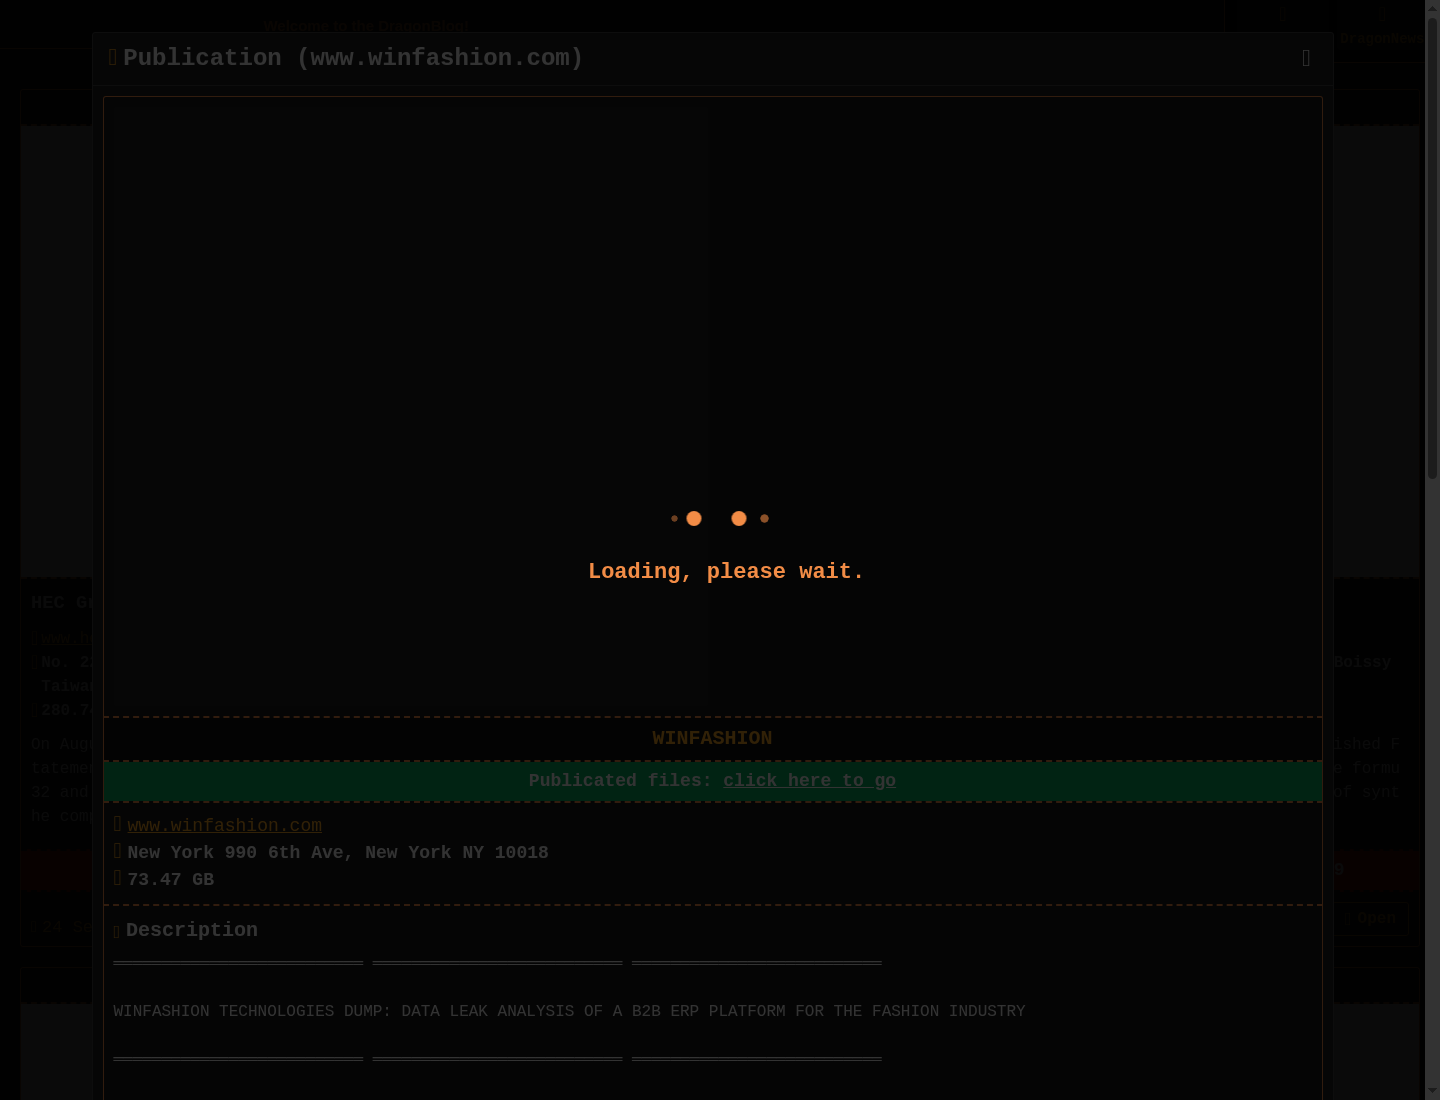Click the 'WINFASHION TECHNOLOGIES DUMP' description line
The width and height of the screenshot is (1440, 1100).
click(x=569, y=1012)
